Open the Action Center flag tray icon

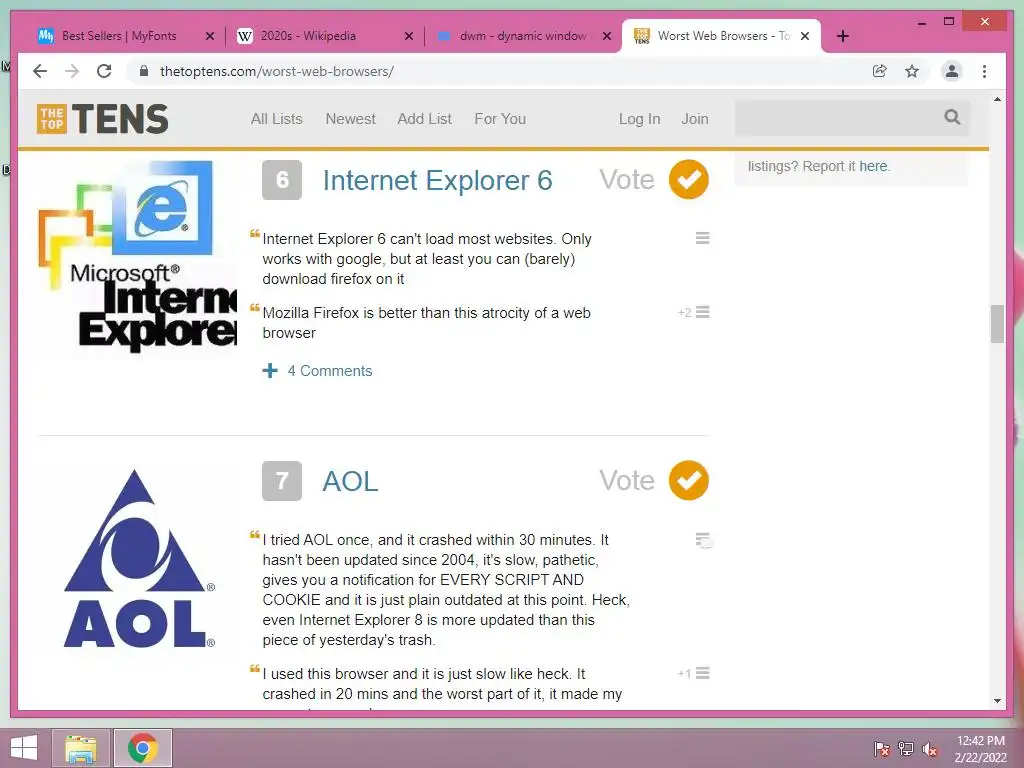point(882,748)
